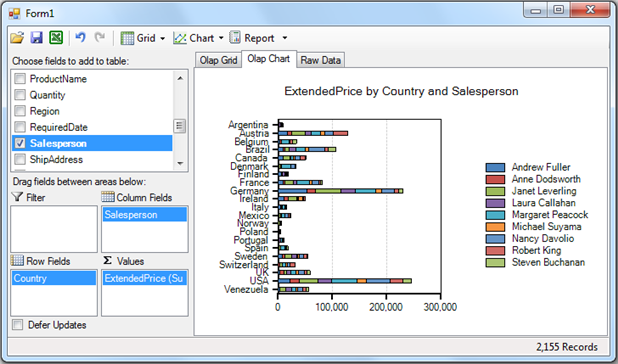618x364 pixels.
Task: Click the Grid toolbar icon
Action: coord(127,38)
